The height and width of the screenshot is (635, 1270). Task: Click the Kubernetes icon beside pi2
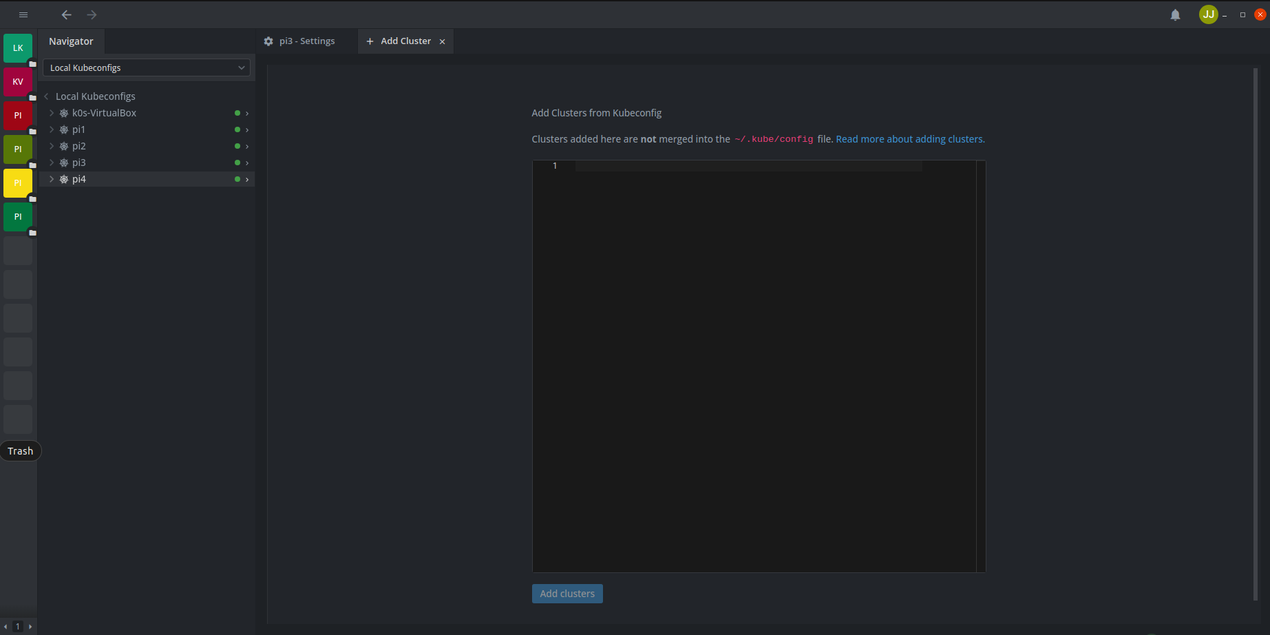[64, 146]
